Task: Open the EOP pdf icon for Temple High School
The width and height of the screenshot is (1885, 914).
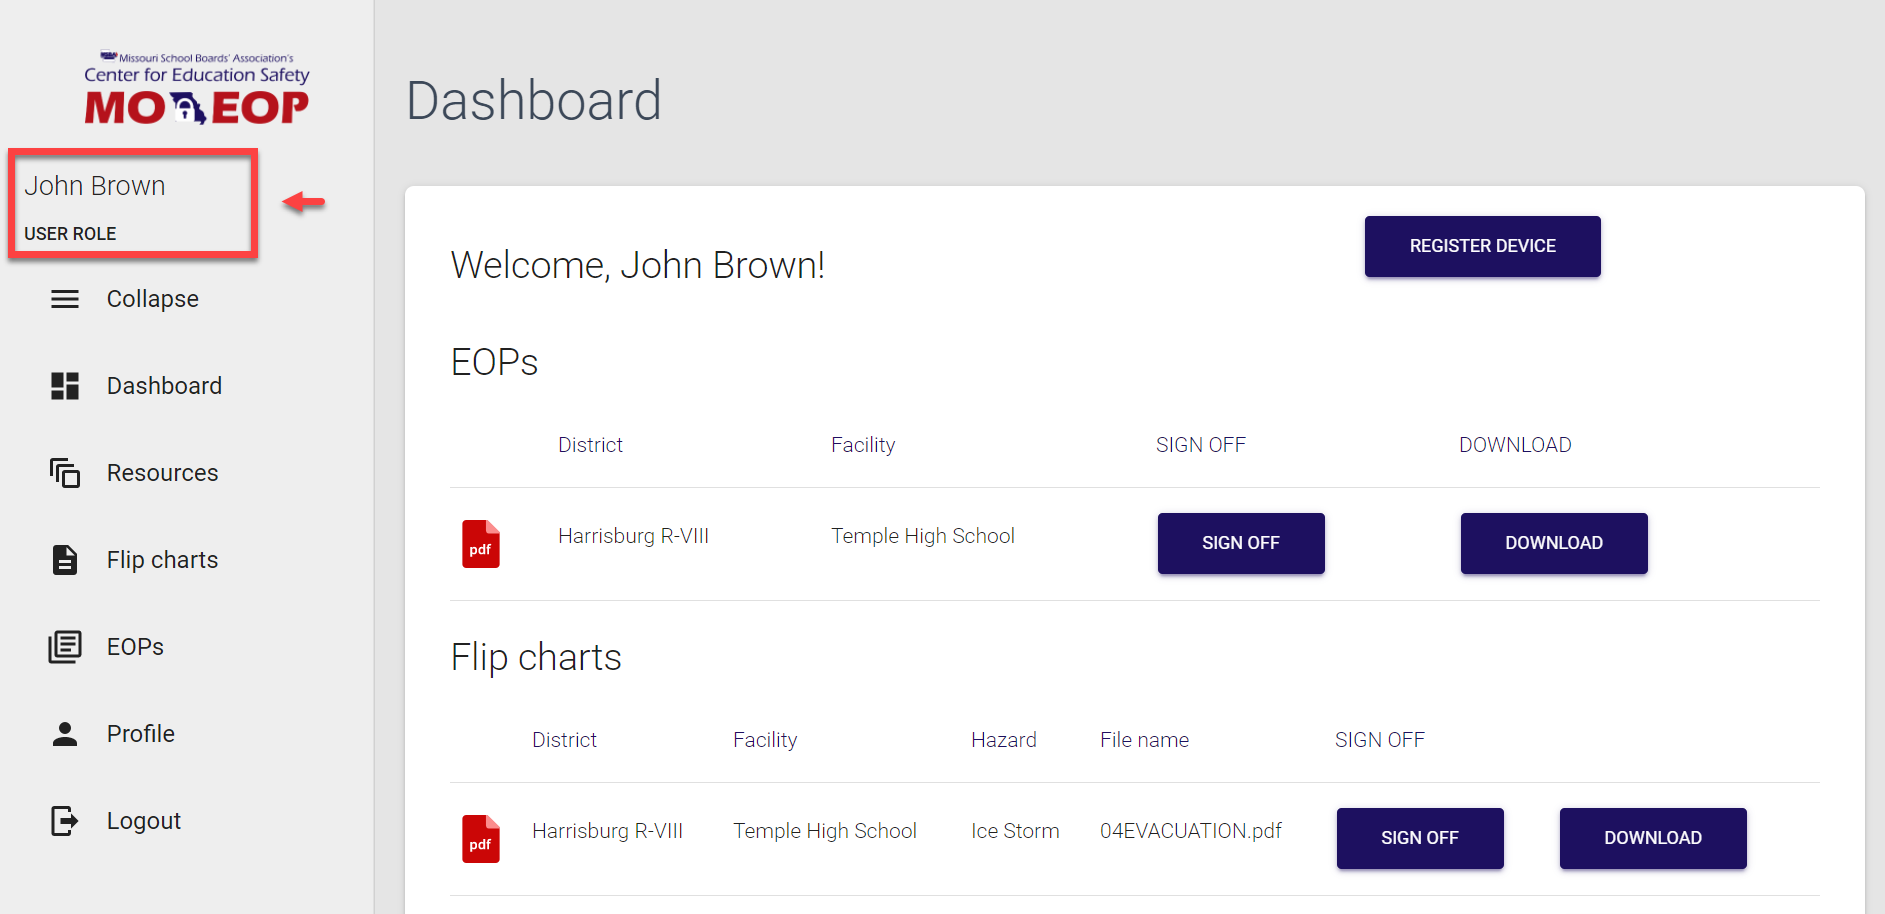Action: point(481,544)
